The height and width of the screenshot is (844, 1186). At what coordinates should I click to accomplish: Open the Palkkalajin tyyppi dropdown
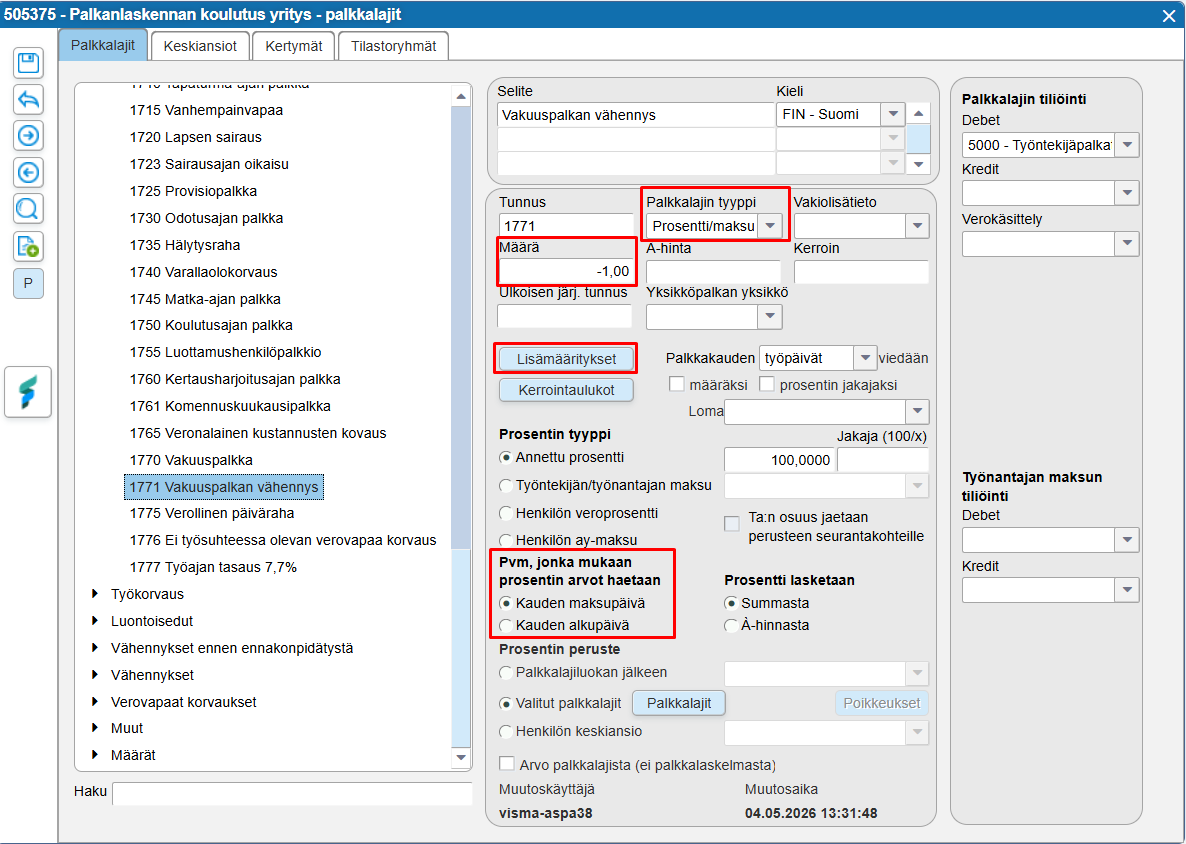click(770, 225)
